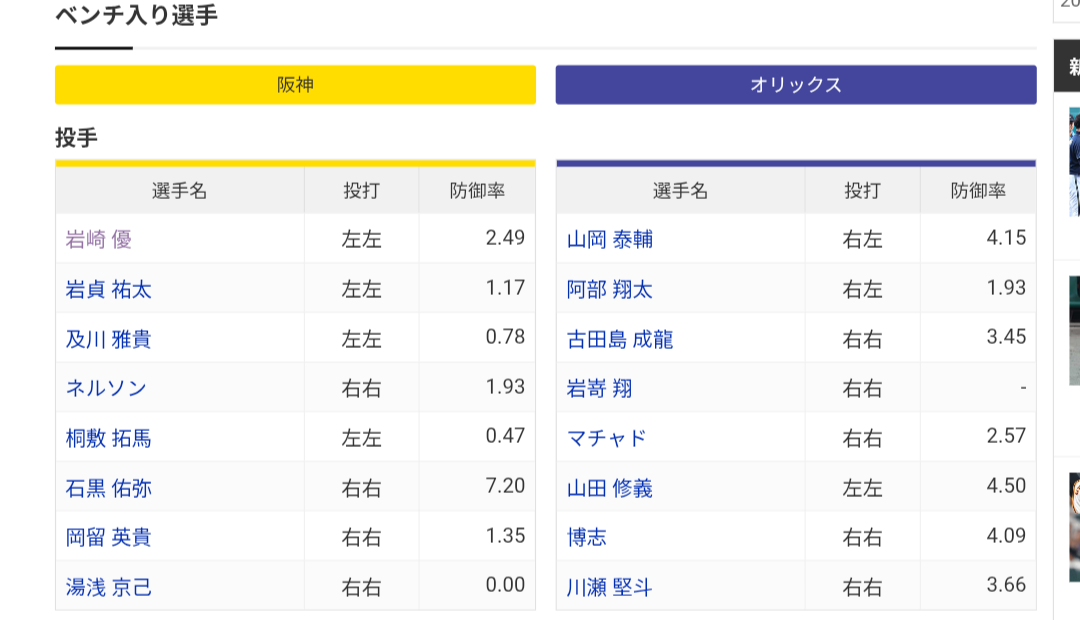Click the 阿部 翔太 player link
The height and width of the screenshot is (620, 1080).
609,289
